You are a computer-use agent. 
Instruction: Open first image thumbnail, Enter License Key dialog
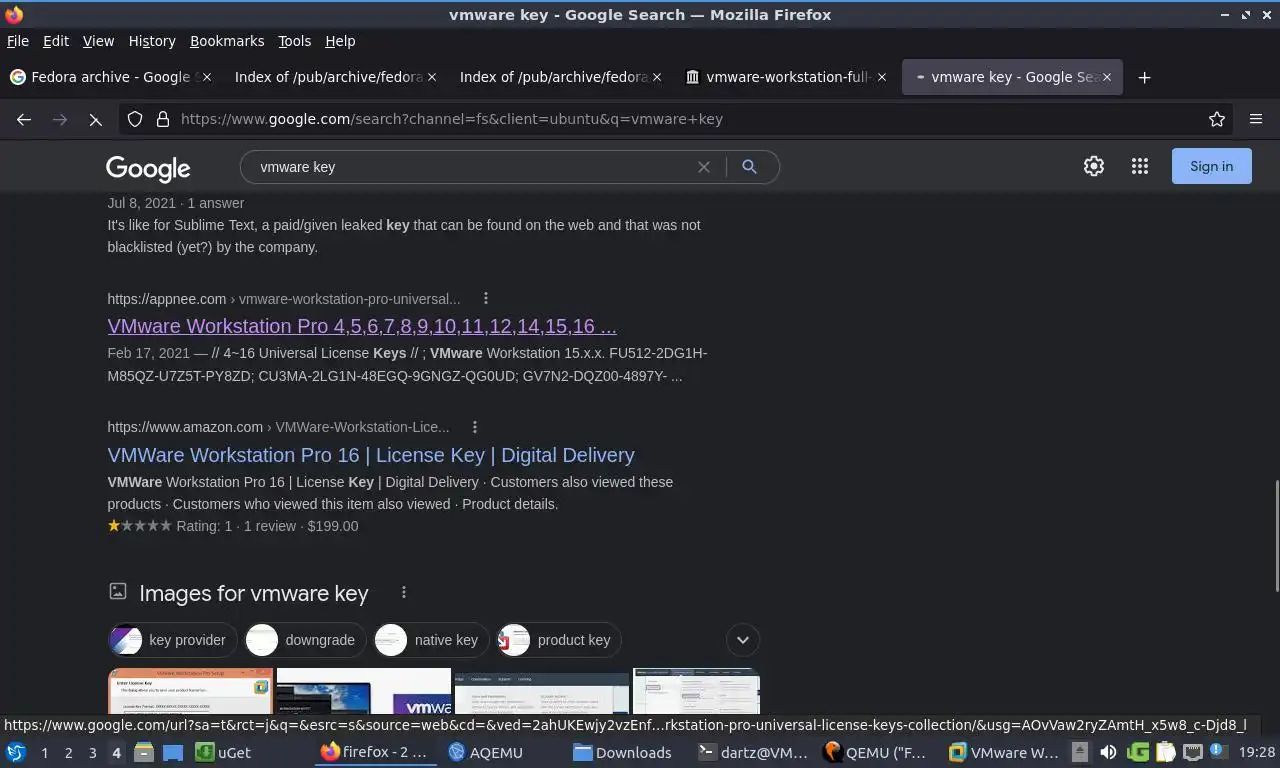point(190,691)
